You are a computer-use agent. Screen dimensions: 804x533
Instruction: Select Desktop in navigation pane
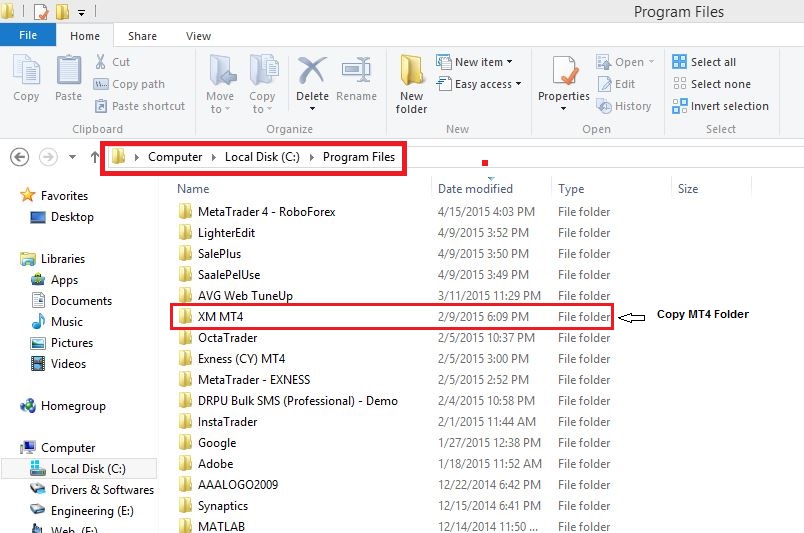62,217
